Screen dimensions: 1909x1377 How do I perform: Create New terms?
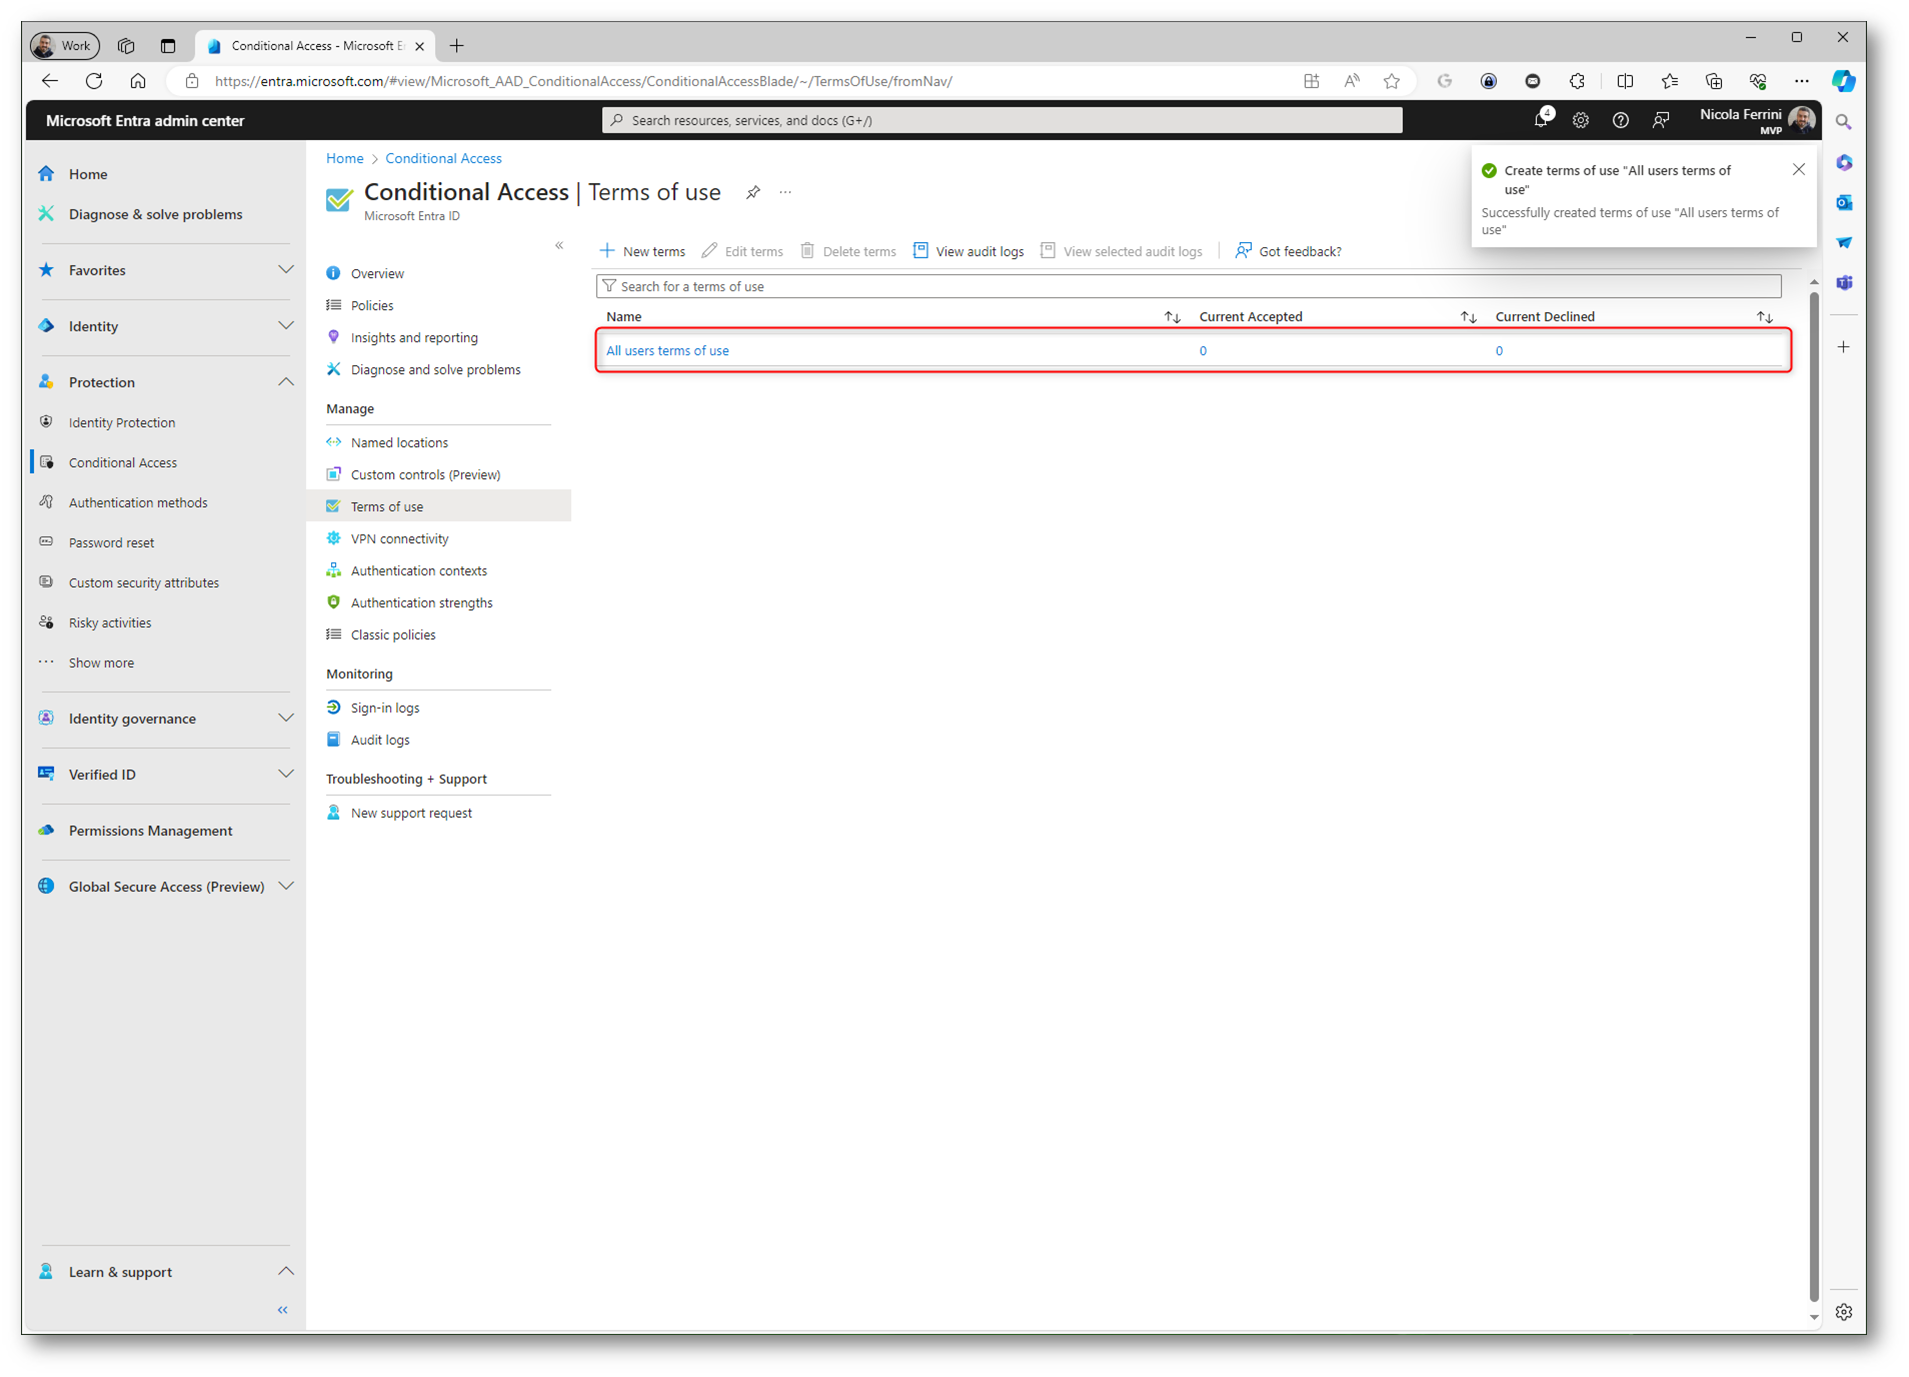[642, 251]
